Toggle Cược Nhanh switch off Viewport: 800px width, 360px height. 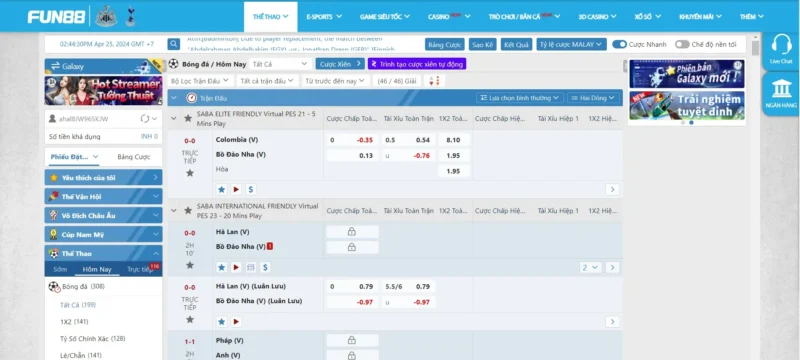click(x=619, y=44)
